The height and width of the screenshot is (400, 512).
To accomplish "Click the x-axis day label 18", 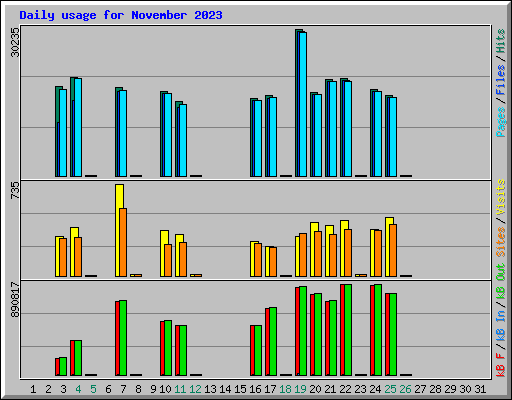I will [285, 389].
